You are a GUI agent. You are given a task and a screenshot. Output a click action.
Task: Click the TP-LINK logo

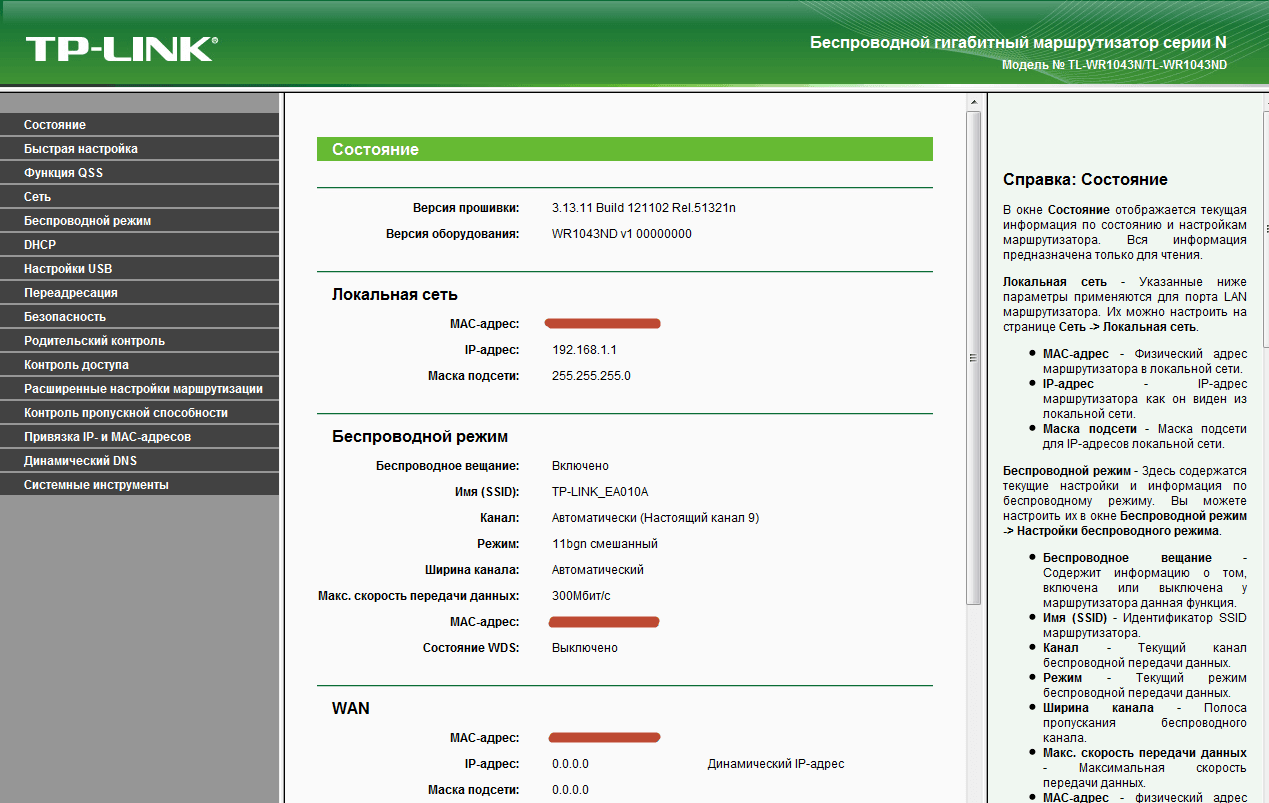pos(121,49)
